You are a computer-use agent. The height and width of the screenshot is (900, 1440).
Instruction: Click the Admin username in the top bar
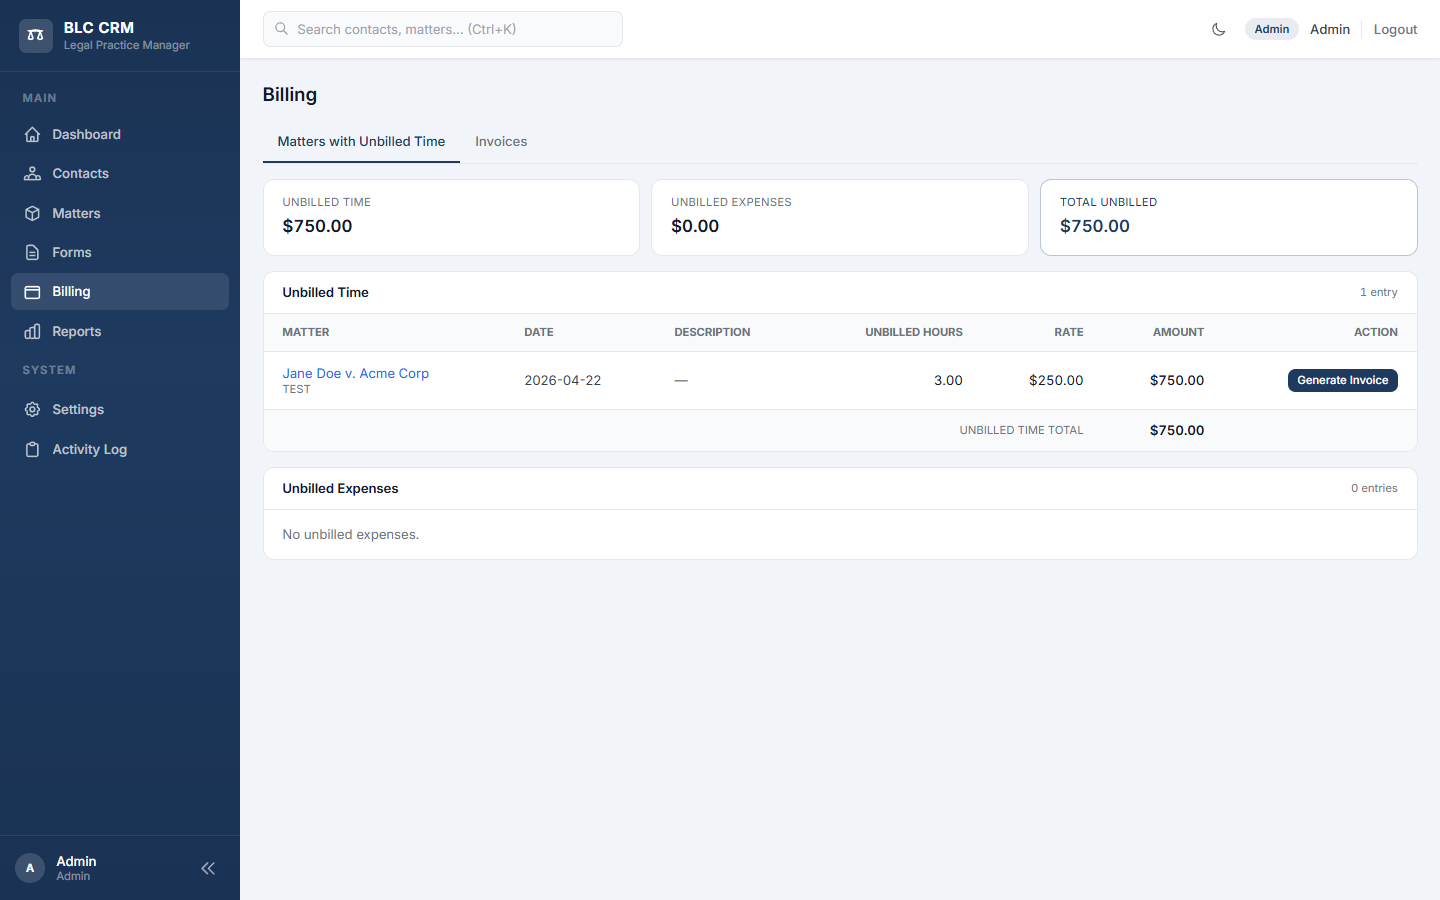pos(1330,29)
